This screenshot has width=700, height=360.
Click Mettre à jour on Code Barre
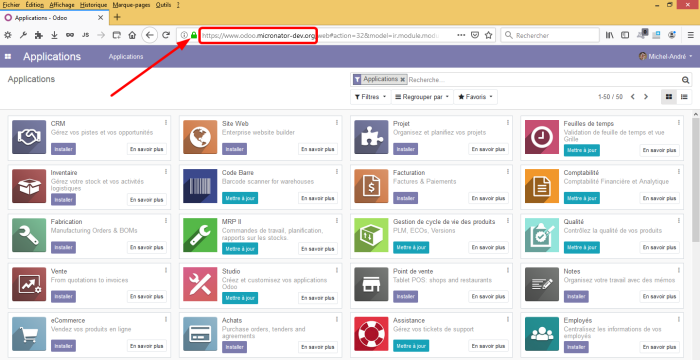[x=240, y=198]
